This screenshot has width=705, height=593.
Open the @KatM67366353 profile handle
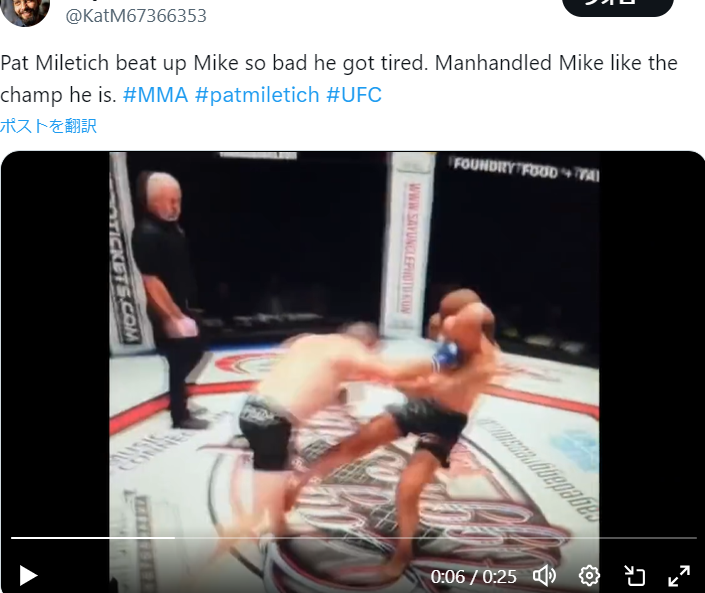[136, 16]
